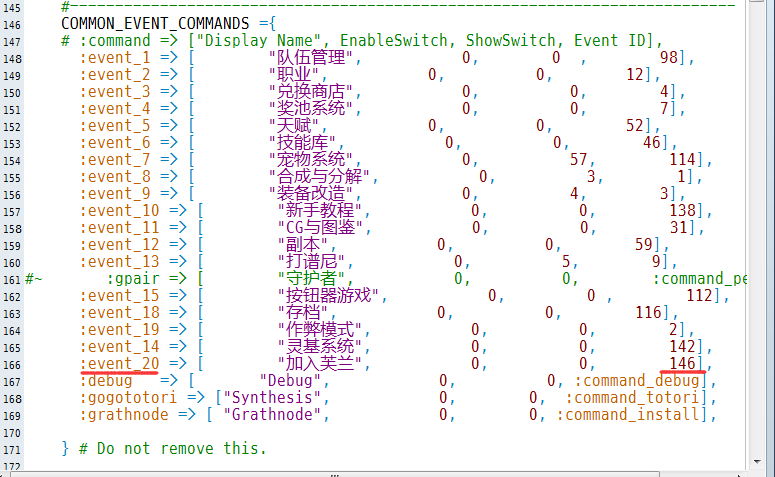
Task: Click the COMMON_EVENT_COMMANDS constant name
Action: tap(155, 24)
